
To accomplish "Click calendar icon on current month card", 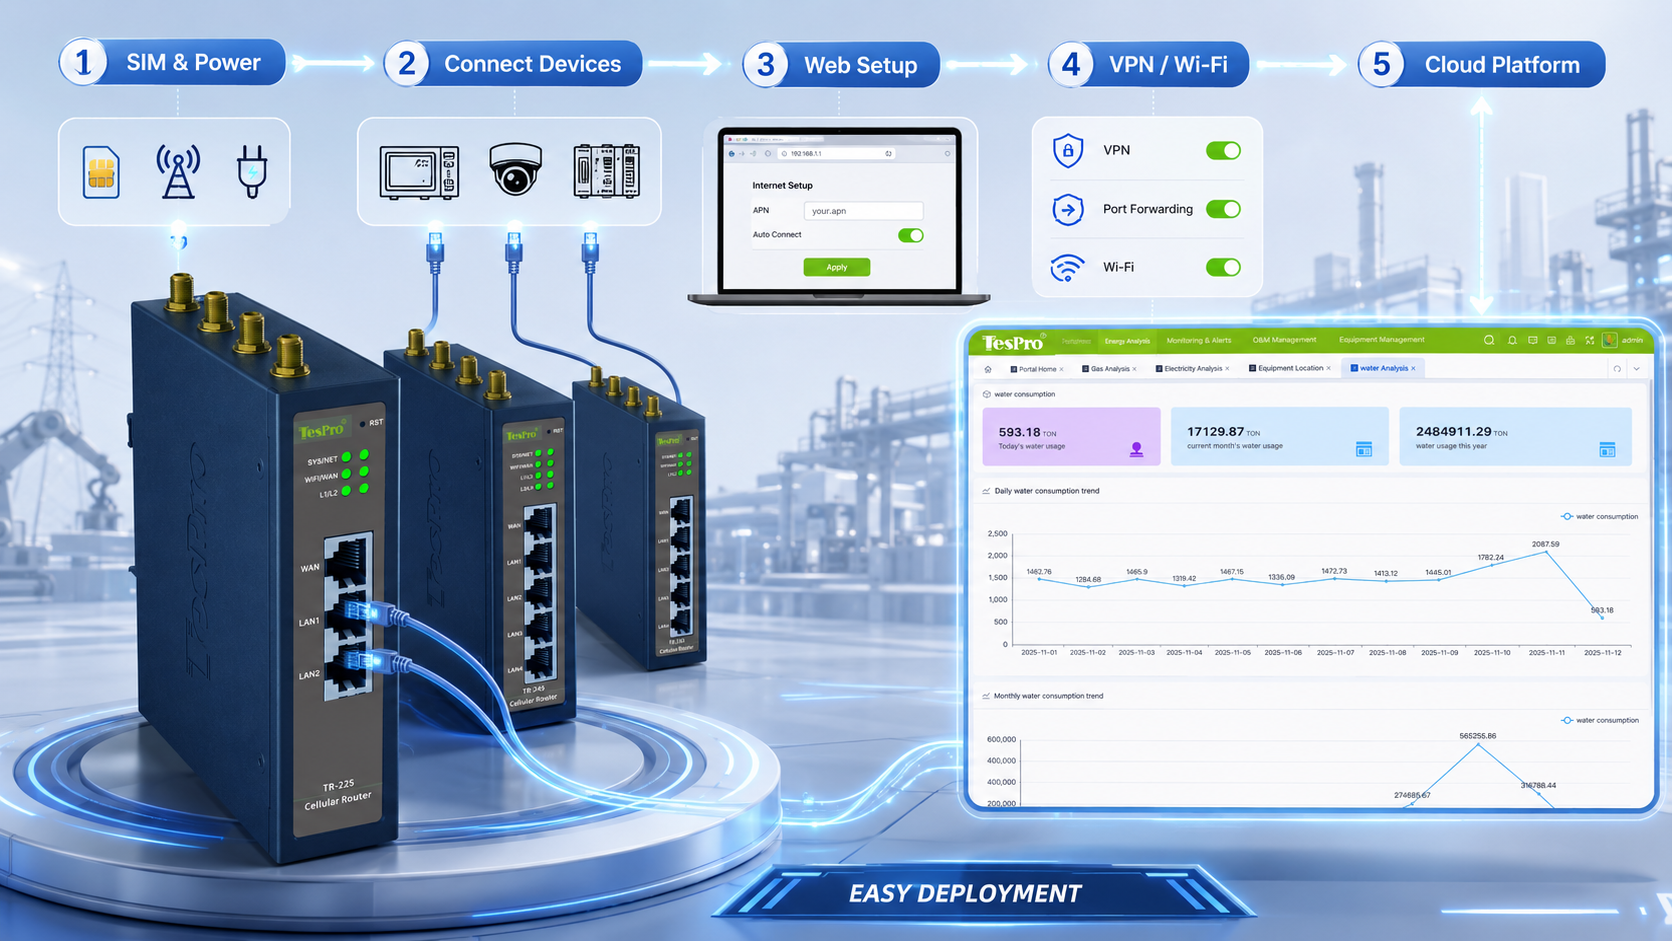I will tap(1364, 449).
